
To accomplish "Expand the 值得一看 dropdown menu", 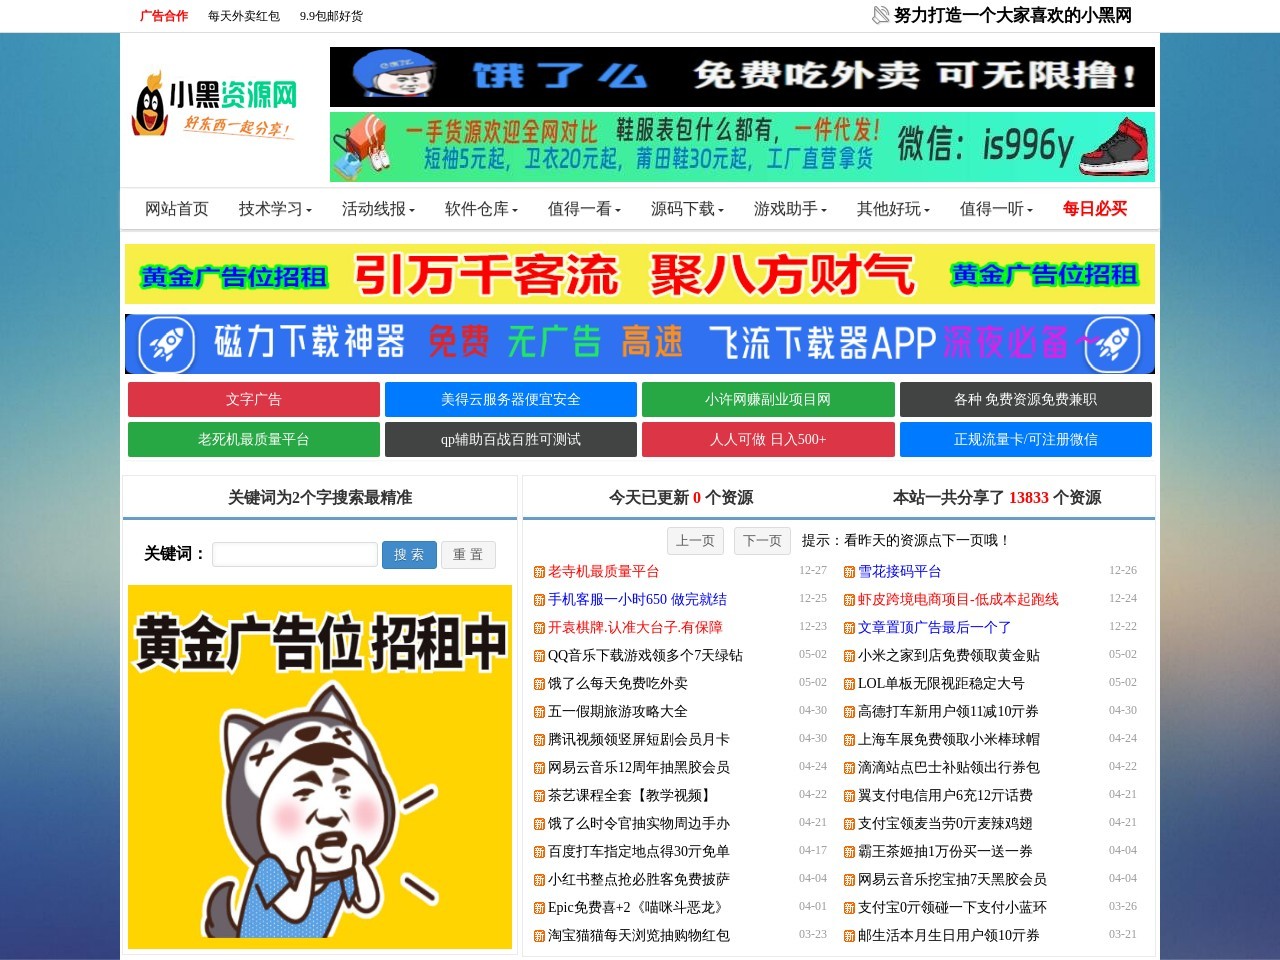I will 584,209.
